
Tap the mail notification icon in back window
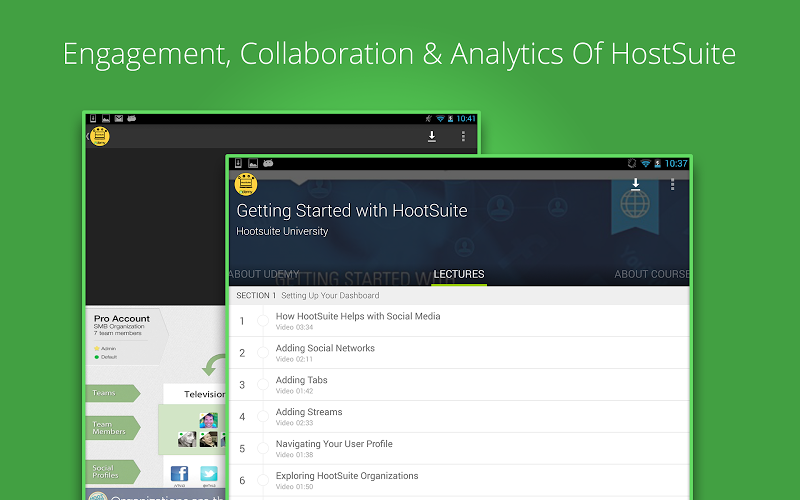[119, 118]
